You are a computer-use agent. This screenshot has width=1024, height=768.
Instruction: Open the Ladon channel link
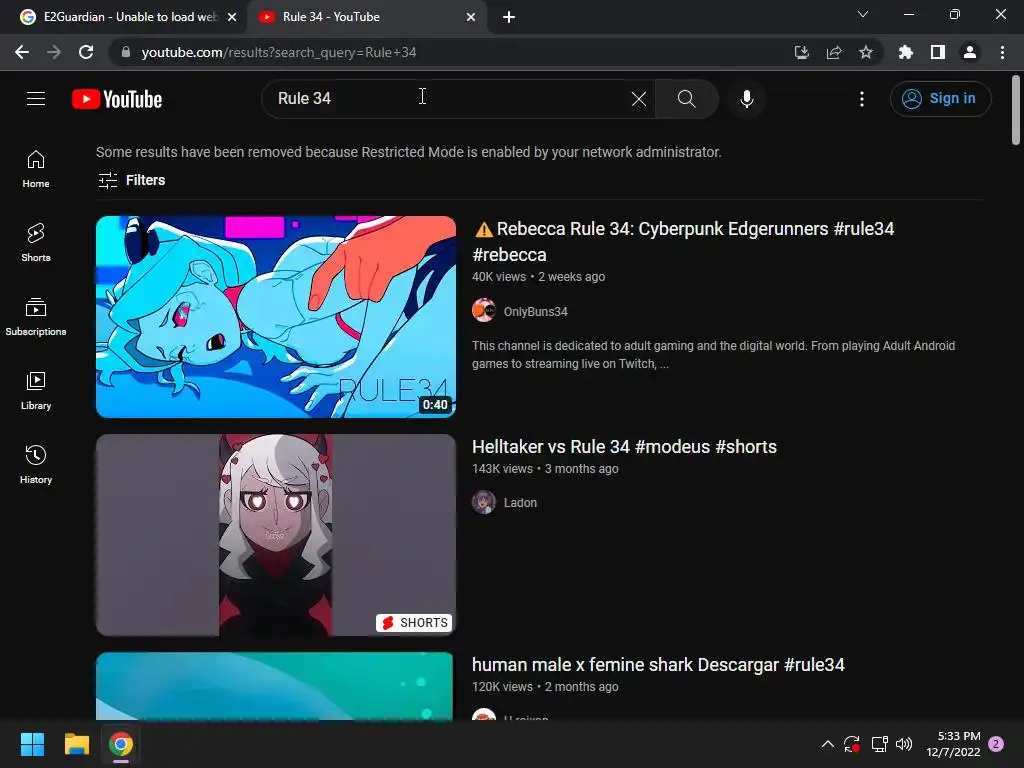(x=520, y=503)
